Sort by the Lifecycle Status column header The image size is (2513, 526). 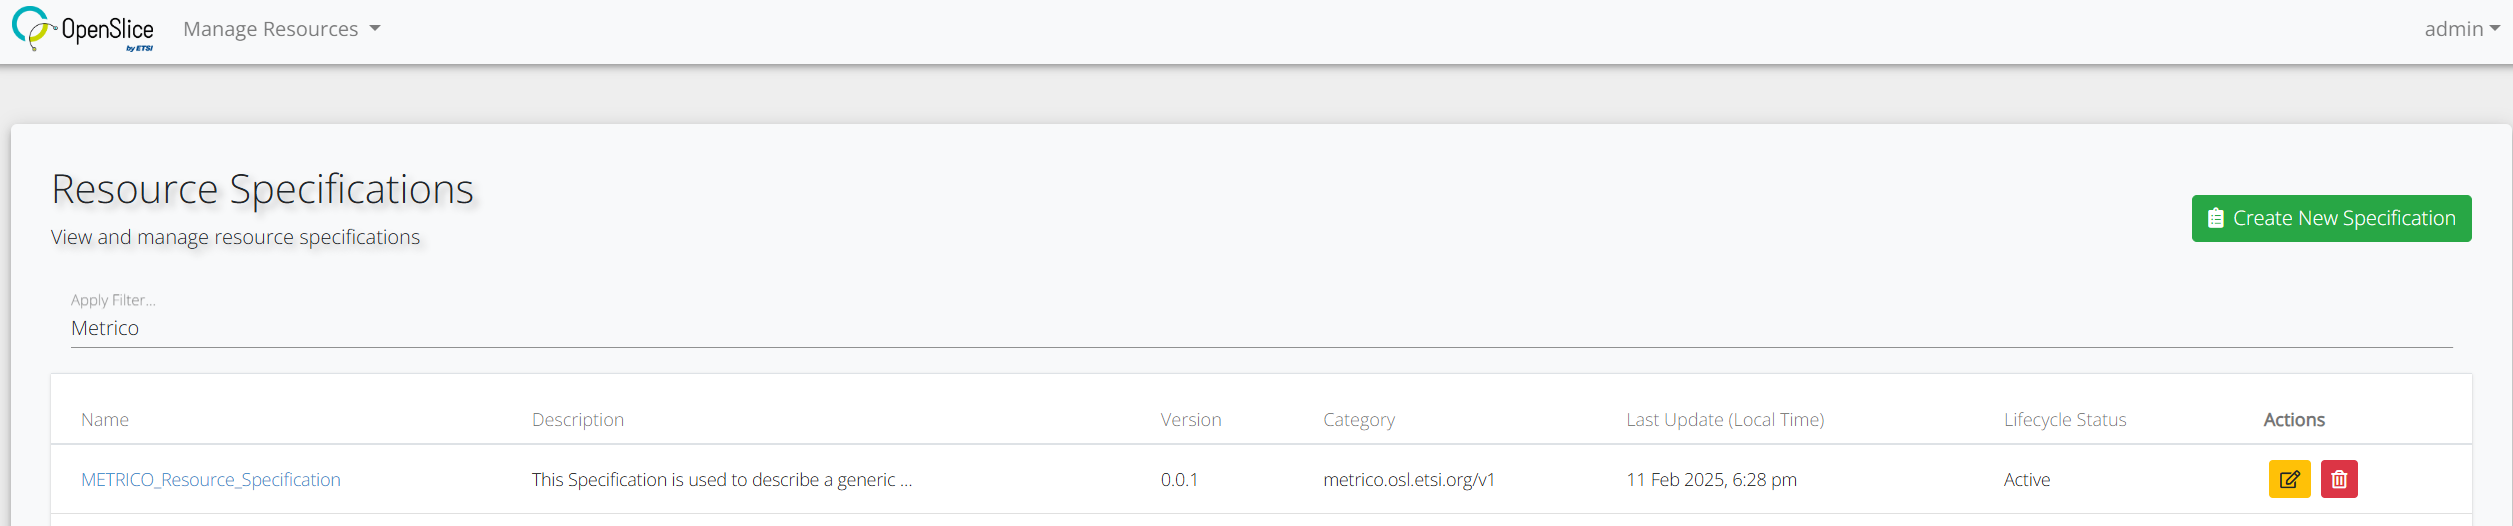point(2065,420)
